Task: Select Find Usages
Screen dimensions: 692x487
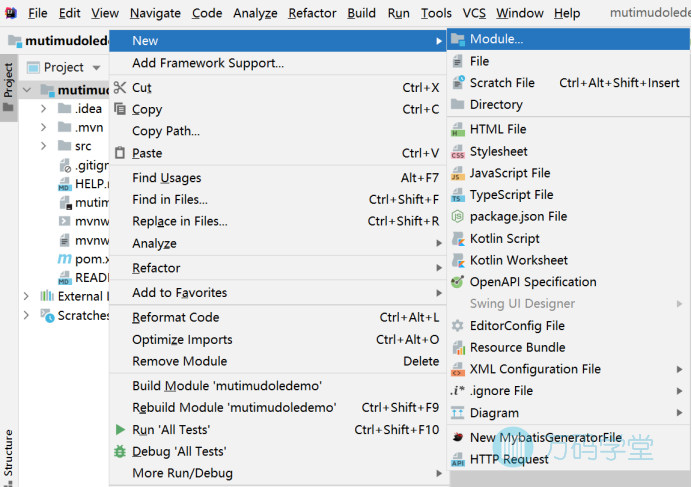Action: click(278, 177)
